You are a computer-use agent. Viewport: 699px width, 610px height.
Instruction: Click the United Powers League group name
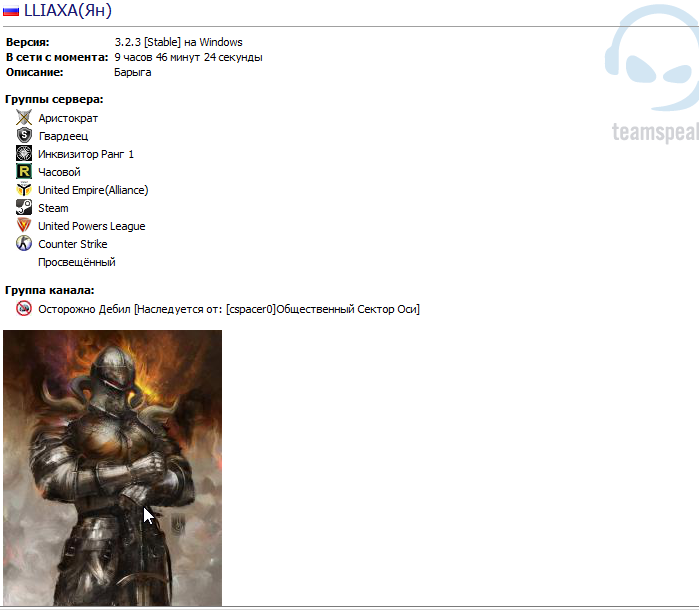click(92, 227)
